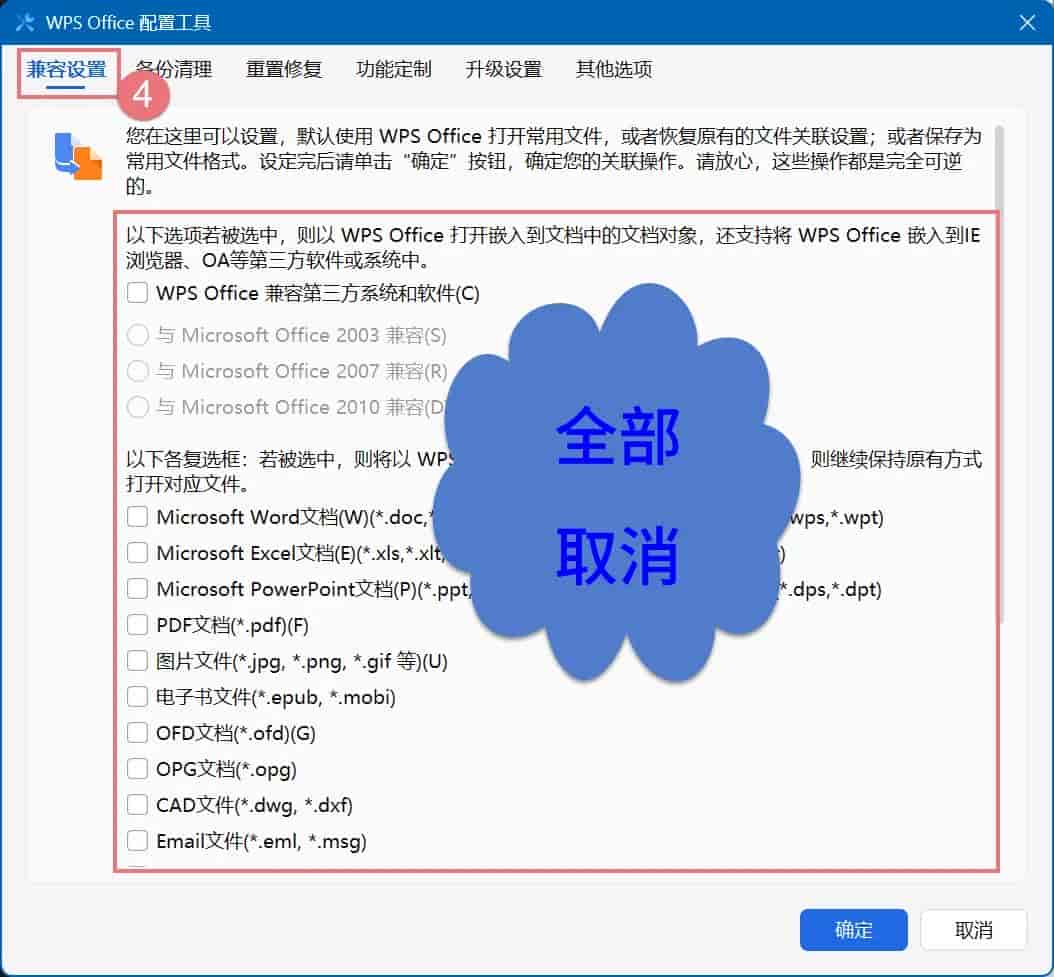Open the 其他选项 tab
The width and height of the screenshot is (1054, 977).
click(x=614, y=69)
